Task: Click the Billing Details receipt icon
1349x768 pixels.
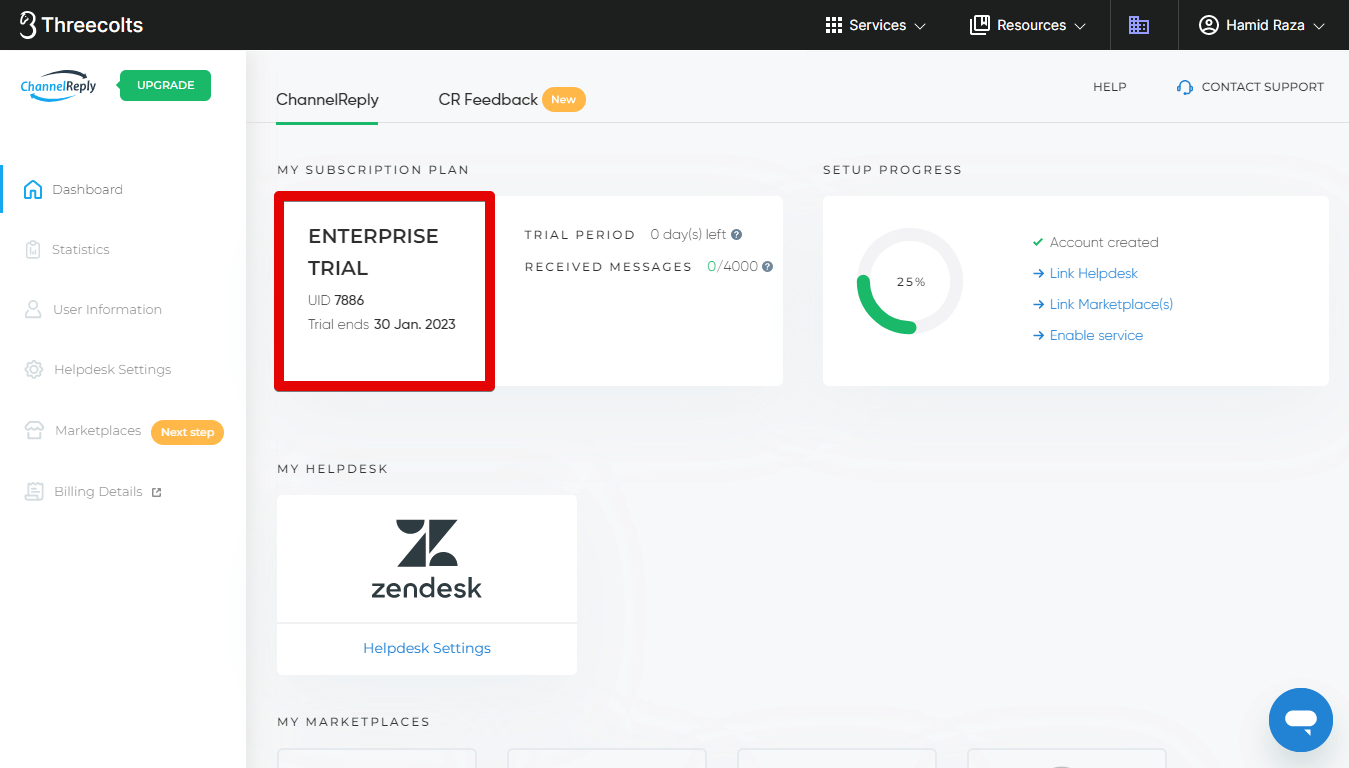Action: pos(35,491)
